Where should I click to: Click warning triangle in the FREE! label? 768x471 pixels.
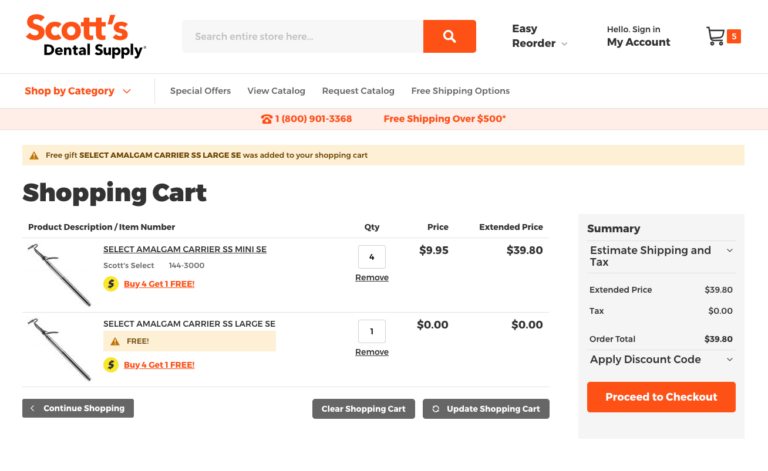[115, 341]
